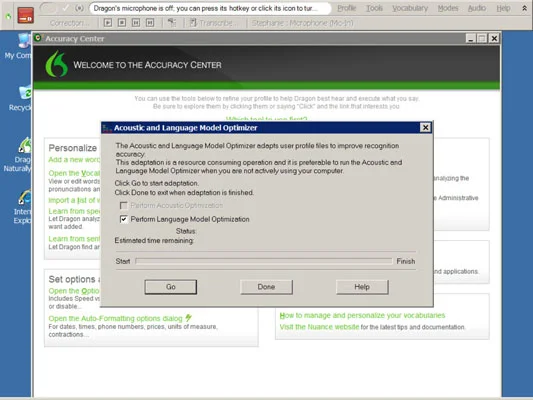
Task: Uncheck Perform Language Model Optimization checkbox
Action: click(x=124, y=219)
